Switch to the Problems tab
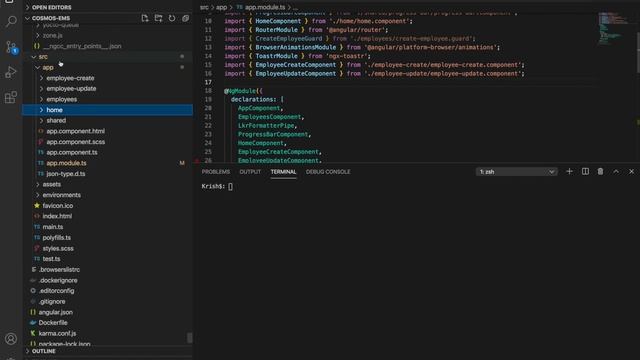Screen dimensions: 640x360 [216, 172]
